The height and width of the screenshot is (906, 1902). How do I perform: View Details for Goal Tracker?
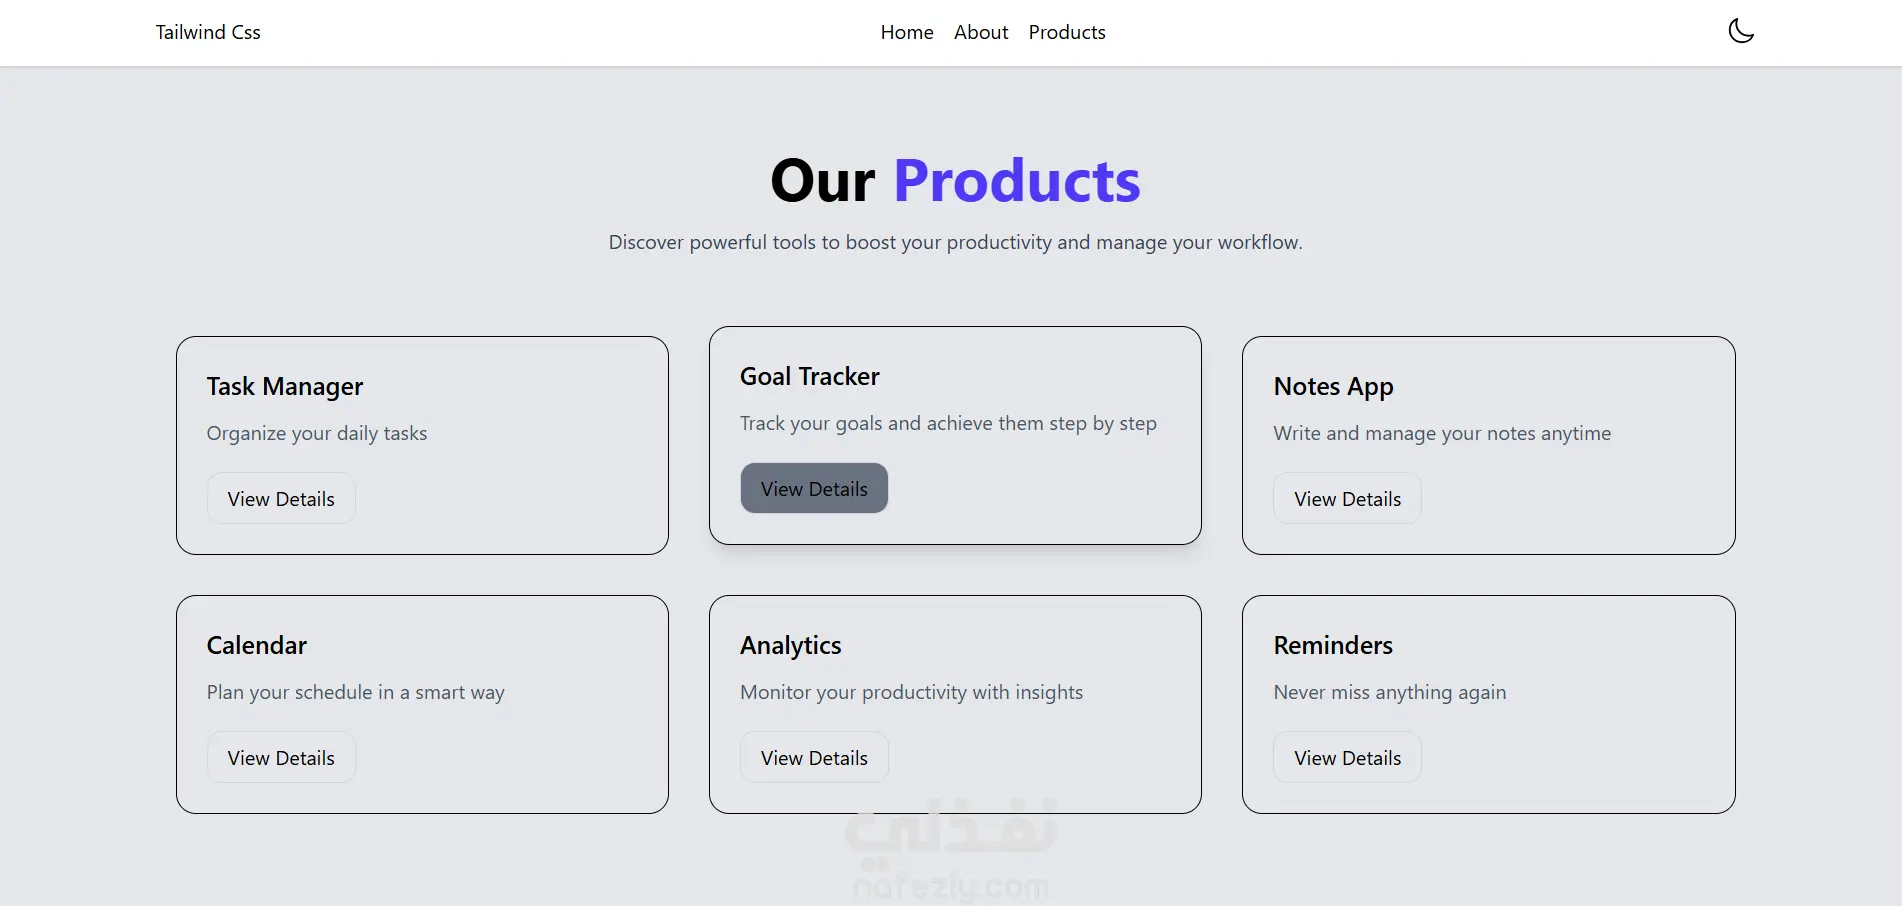(814, 488)
